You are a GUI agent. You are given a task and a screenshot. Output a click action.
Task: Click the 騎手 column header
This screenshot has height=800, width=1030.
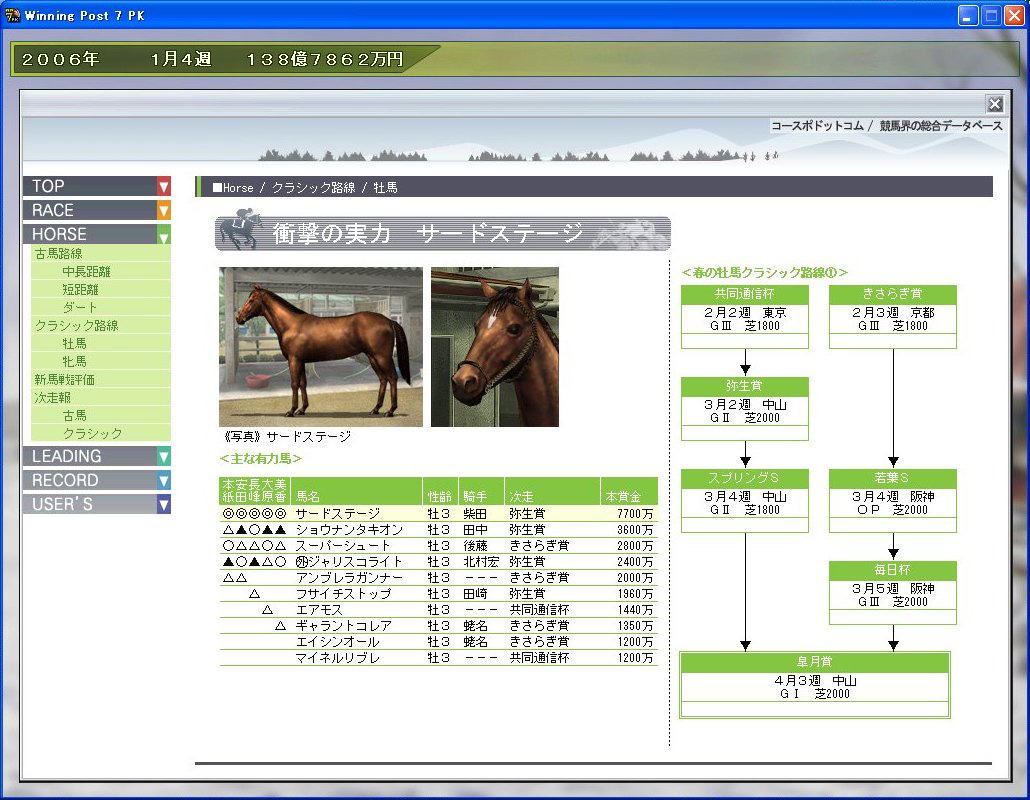[x=481, y=491]
